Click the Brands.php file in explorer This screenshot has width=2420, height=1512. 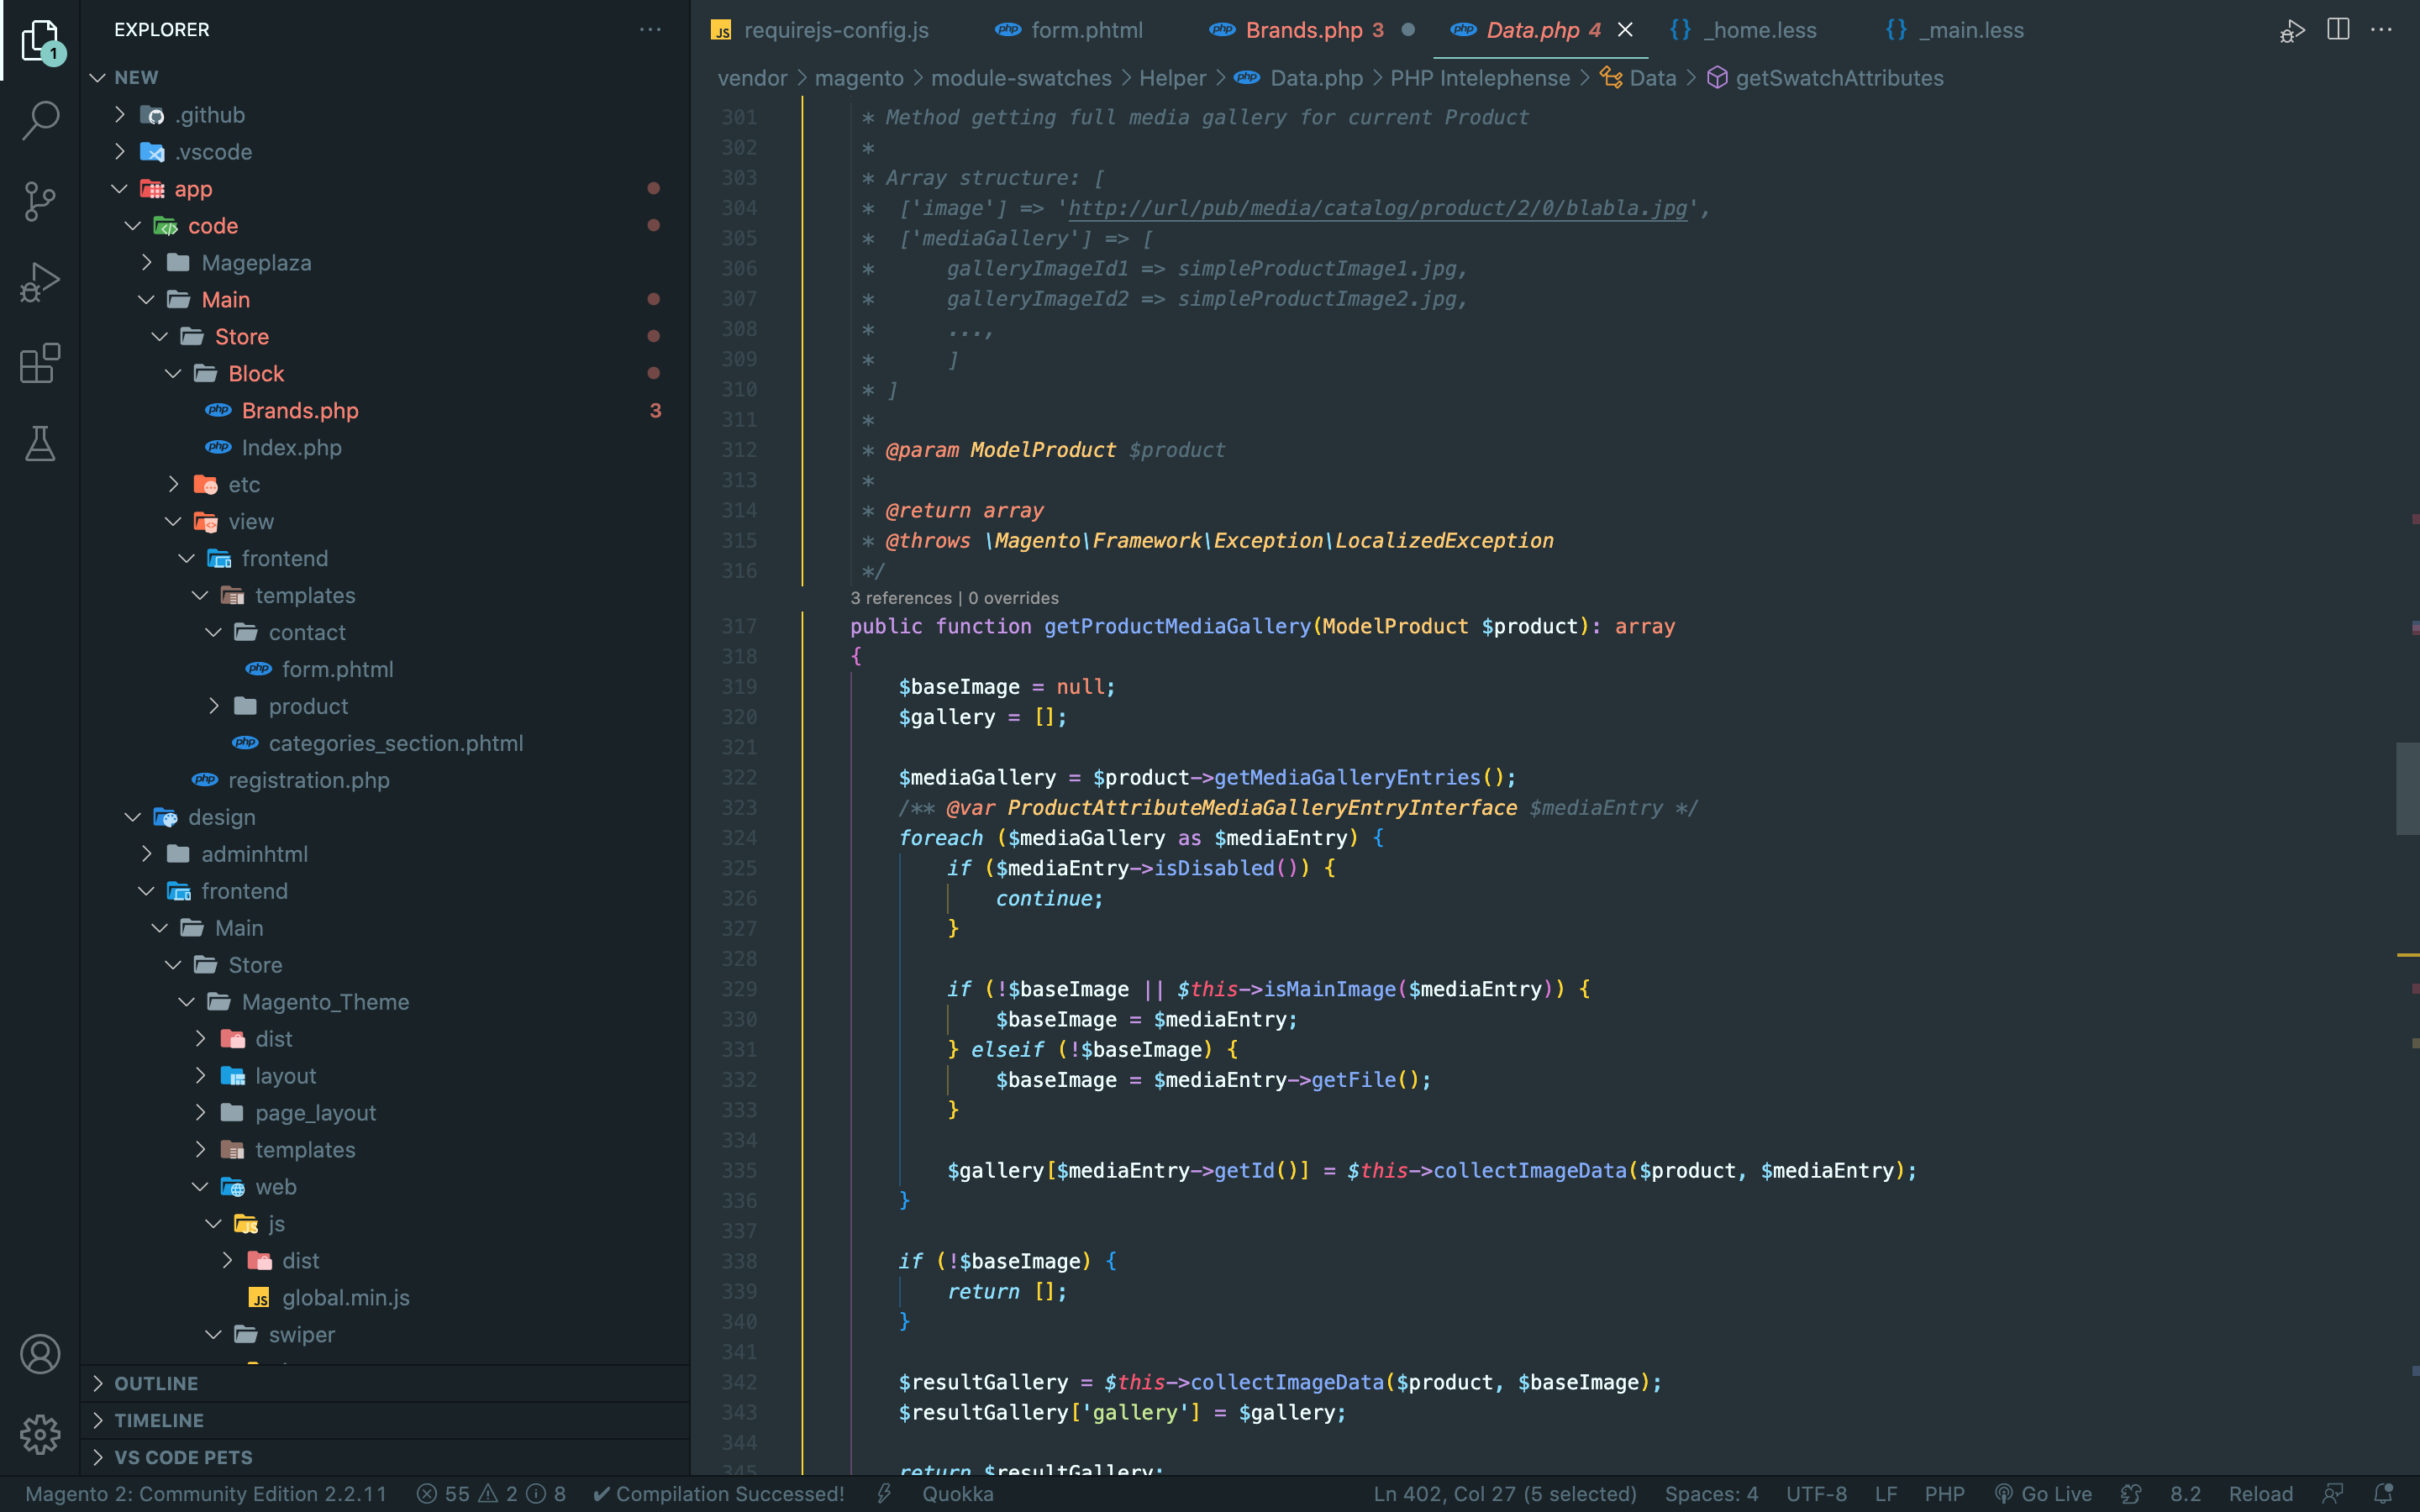[300, 409]
